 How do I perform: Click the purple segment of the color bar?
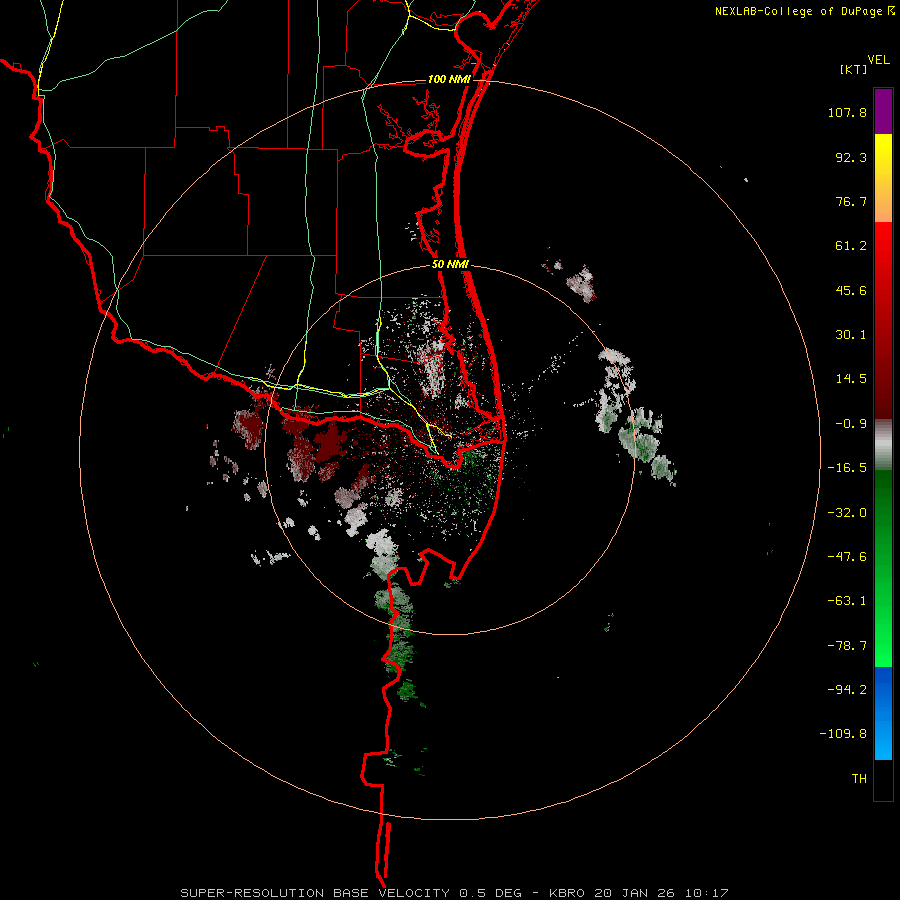coord(883,111)
